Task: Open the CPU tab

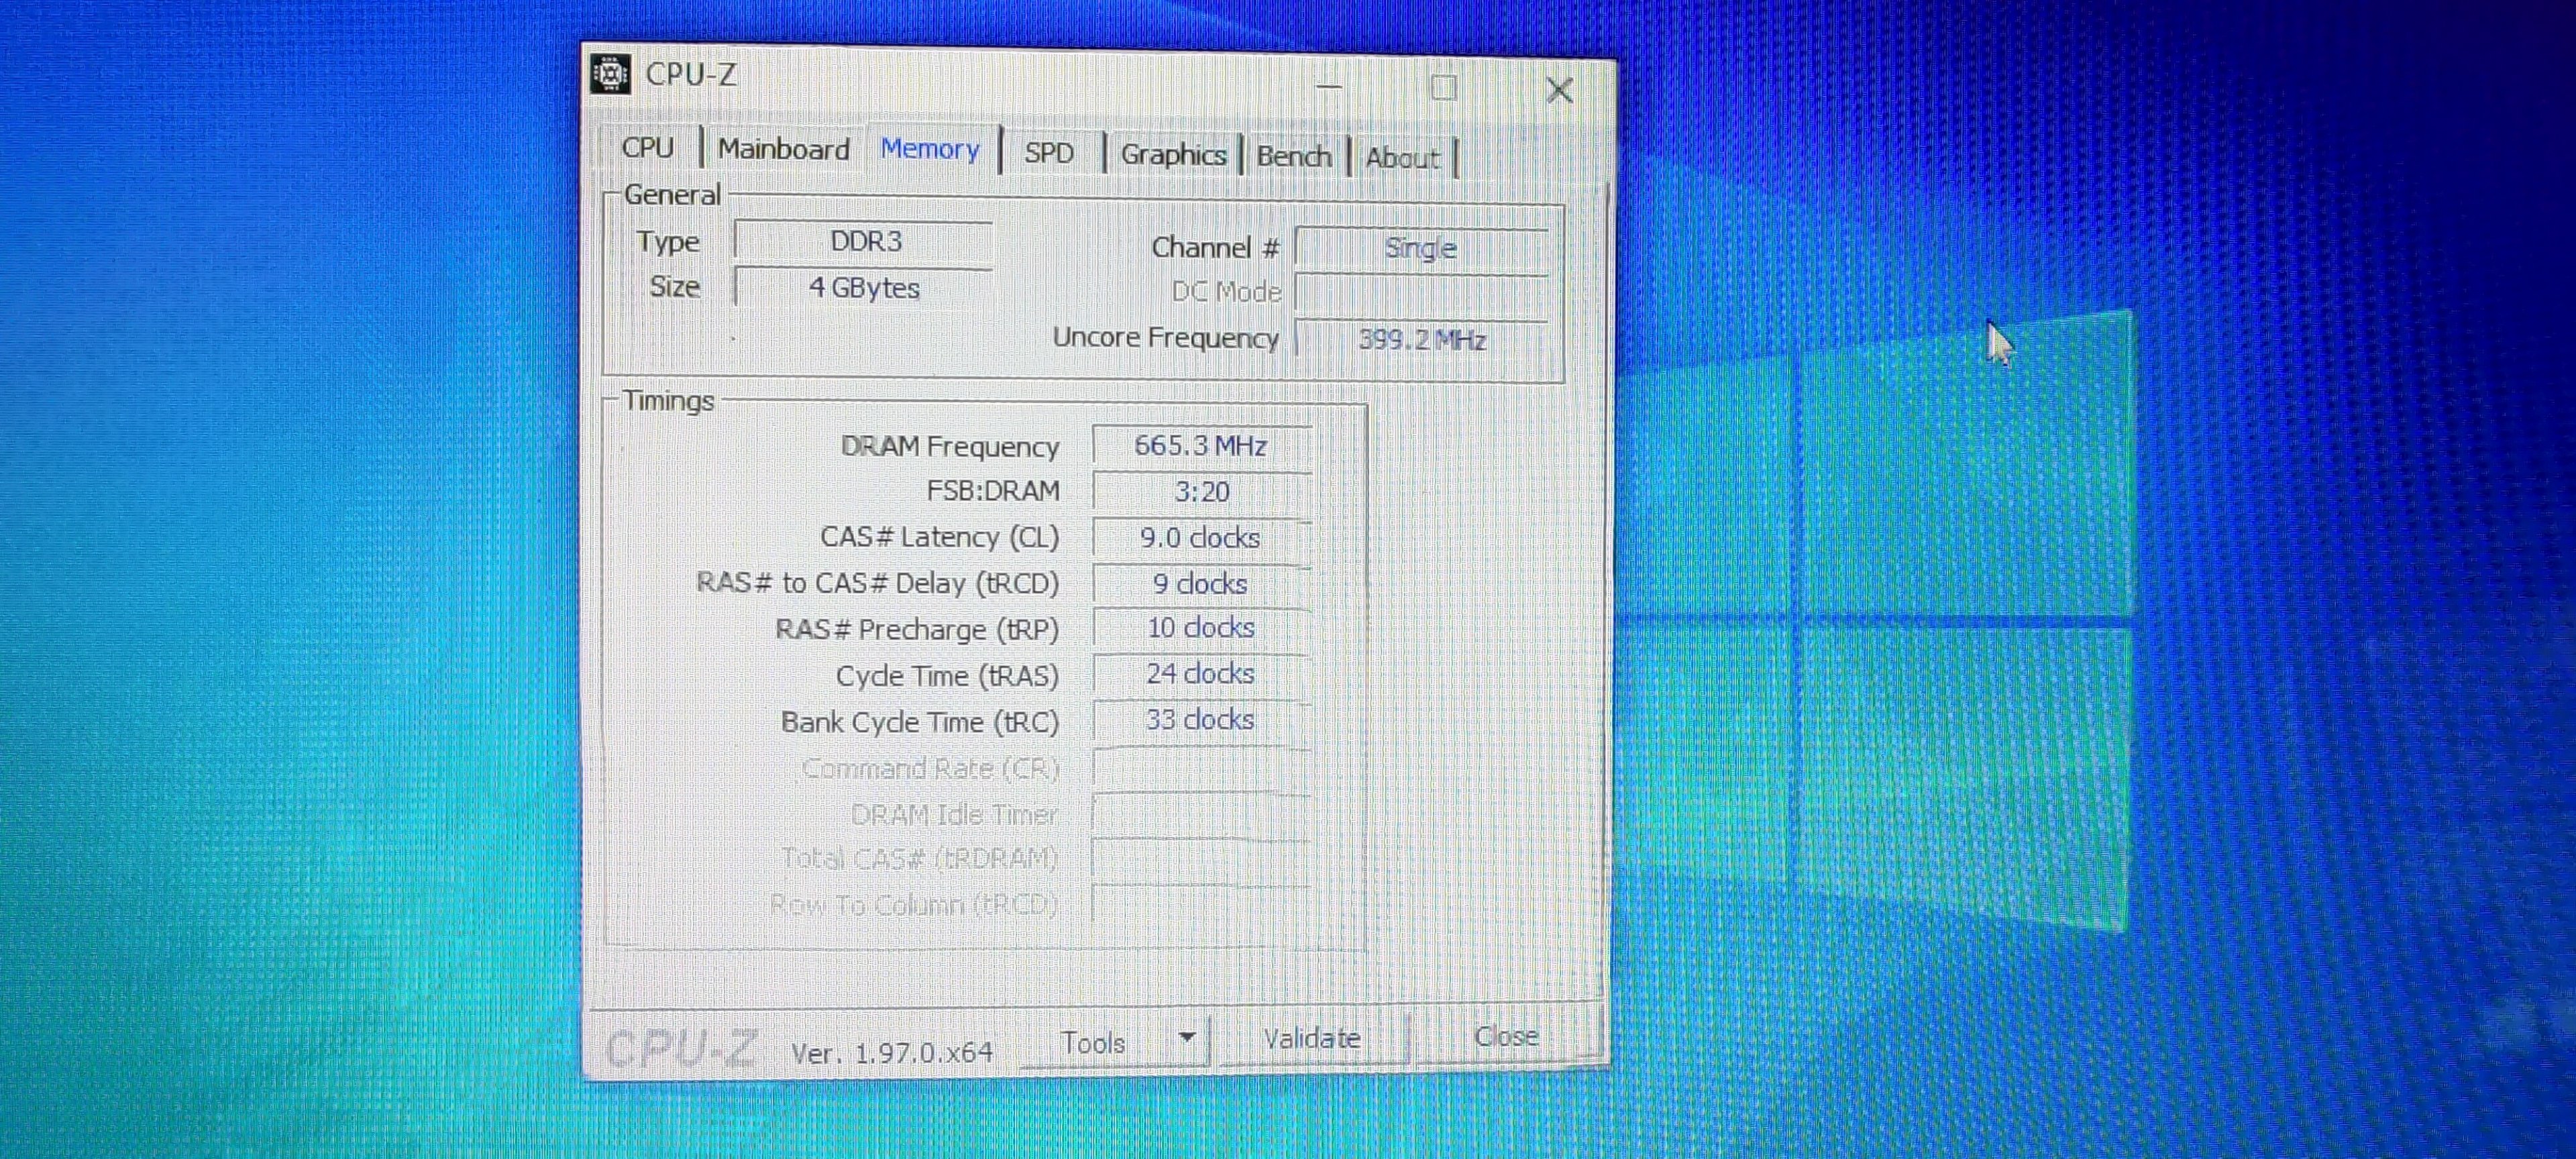Action: click(x=648, y=148)
